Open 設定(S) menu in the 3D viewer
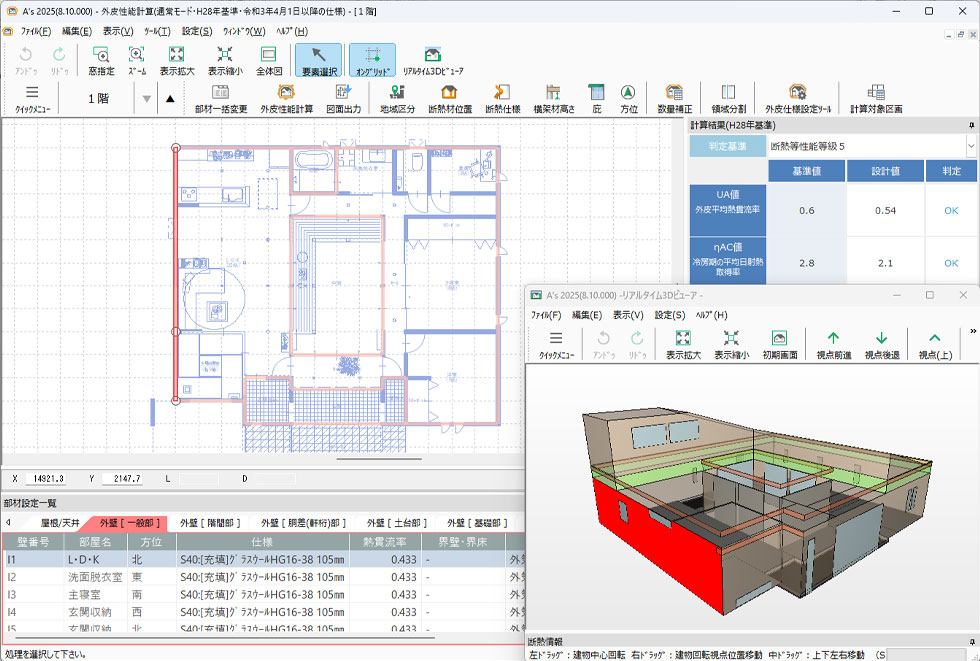Image resolution: width=980 pixels, height=661 pixels. (669, 316)
